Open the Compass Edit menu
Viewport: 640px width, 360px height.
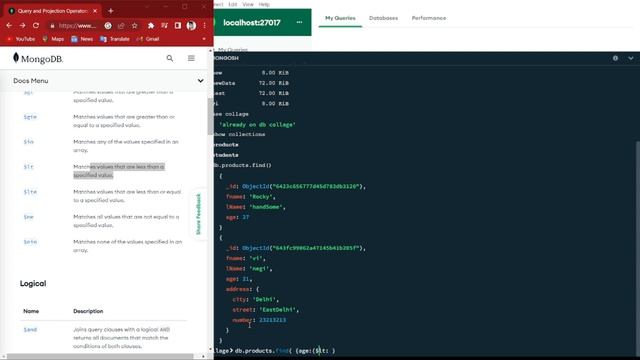233,4
